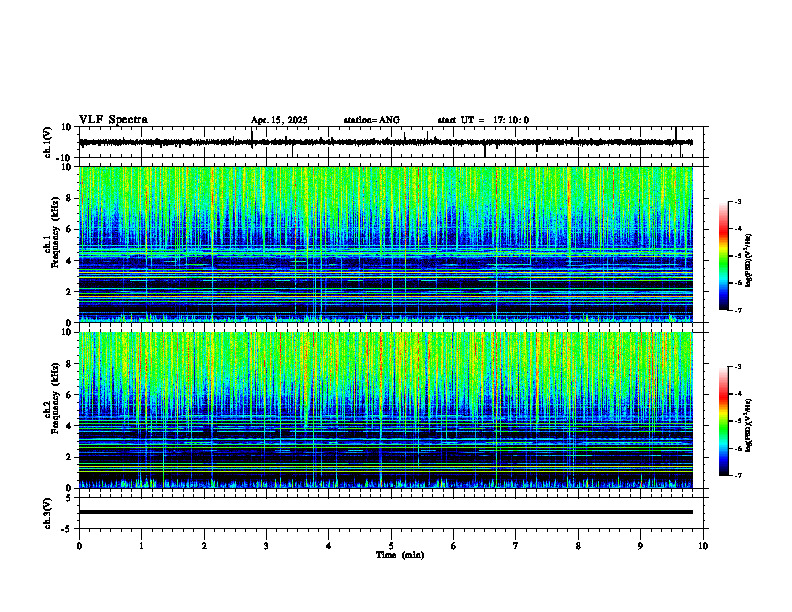The image size is (792, 612).
Task: Click the "-3" label on ch.1 color bar
Action: pos(737,201)
